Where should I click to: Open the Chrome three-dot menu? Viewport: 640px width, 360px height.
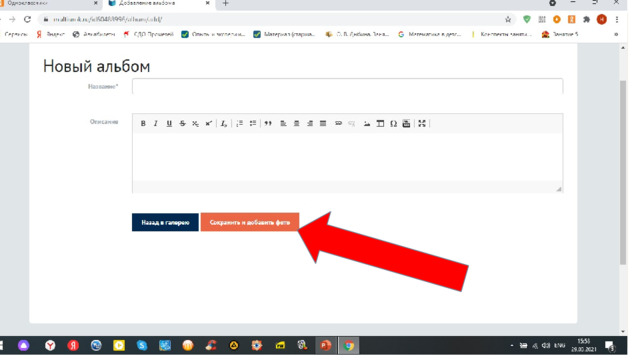(x=617, y=19)
